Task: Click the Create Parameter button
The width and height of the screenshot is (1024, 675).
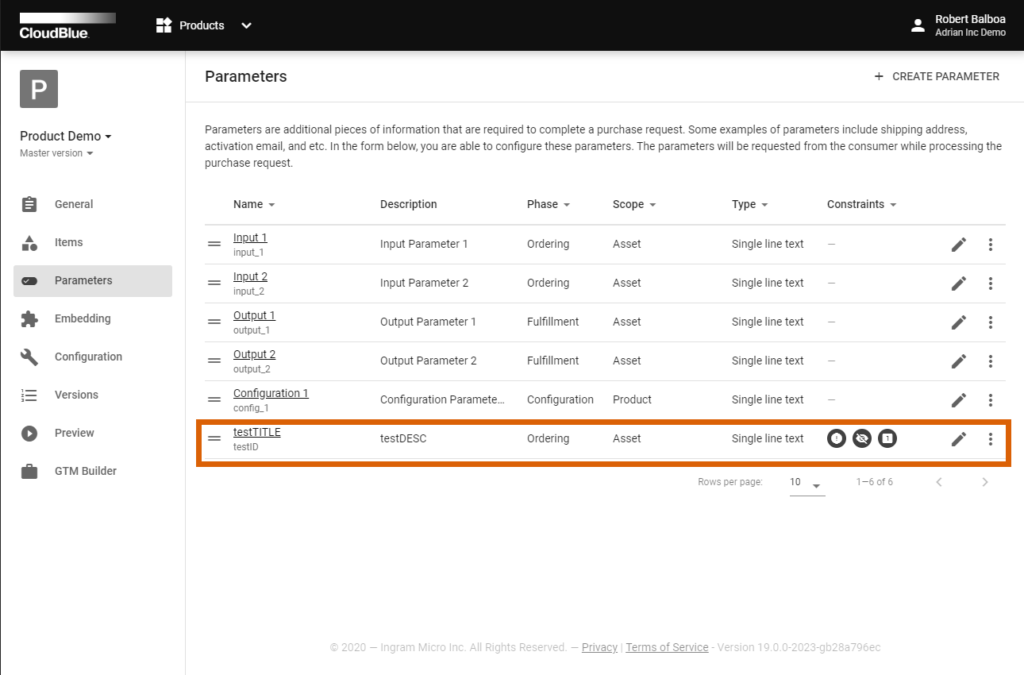Action: tap(936, 76)
